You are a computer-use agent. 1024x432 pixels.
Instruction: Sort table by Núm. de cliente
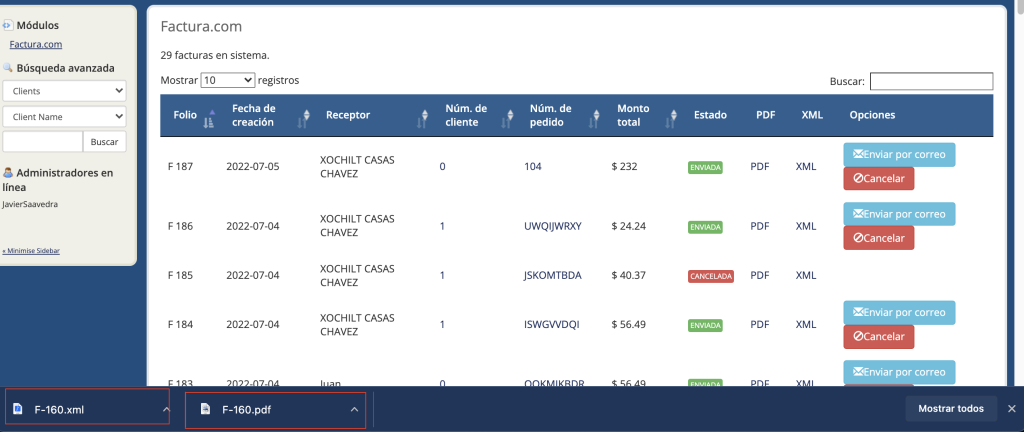coord(475,116)
